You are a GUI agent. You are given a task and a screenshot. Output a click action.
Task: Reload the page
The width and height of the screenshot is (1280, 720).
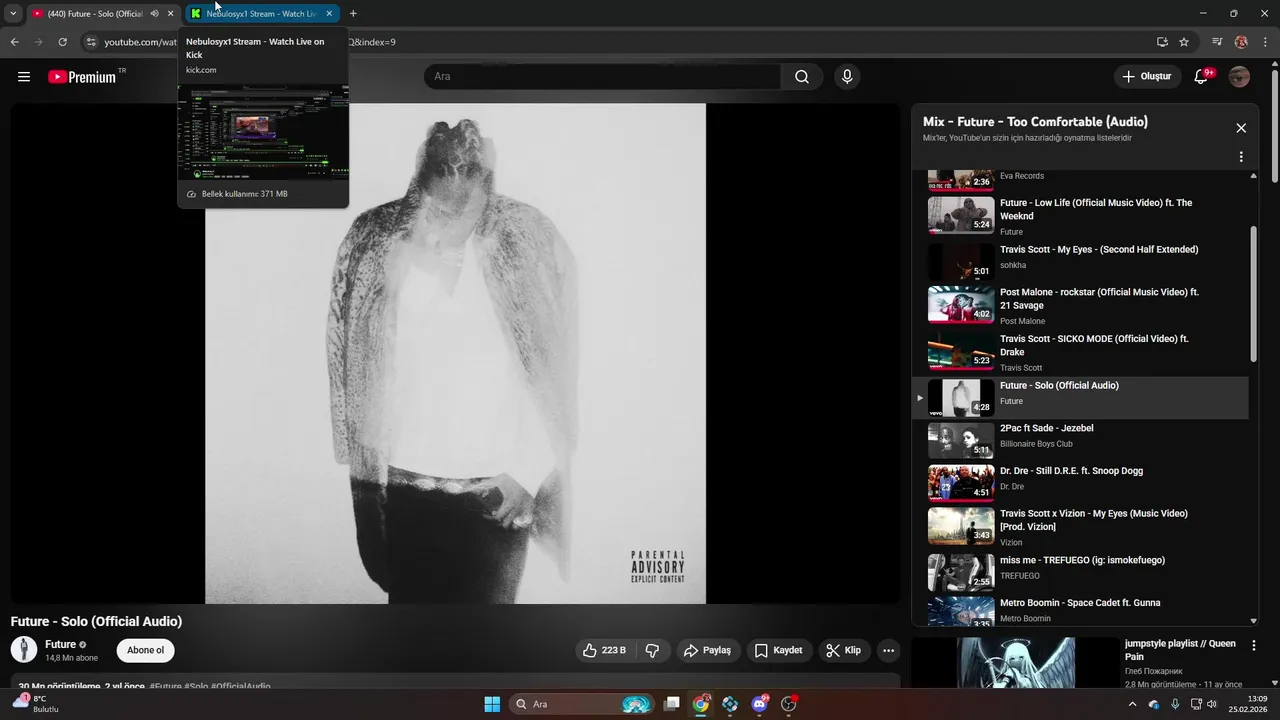[x=62, y=42]
